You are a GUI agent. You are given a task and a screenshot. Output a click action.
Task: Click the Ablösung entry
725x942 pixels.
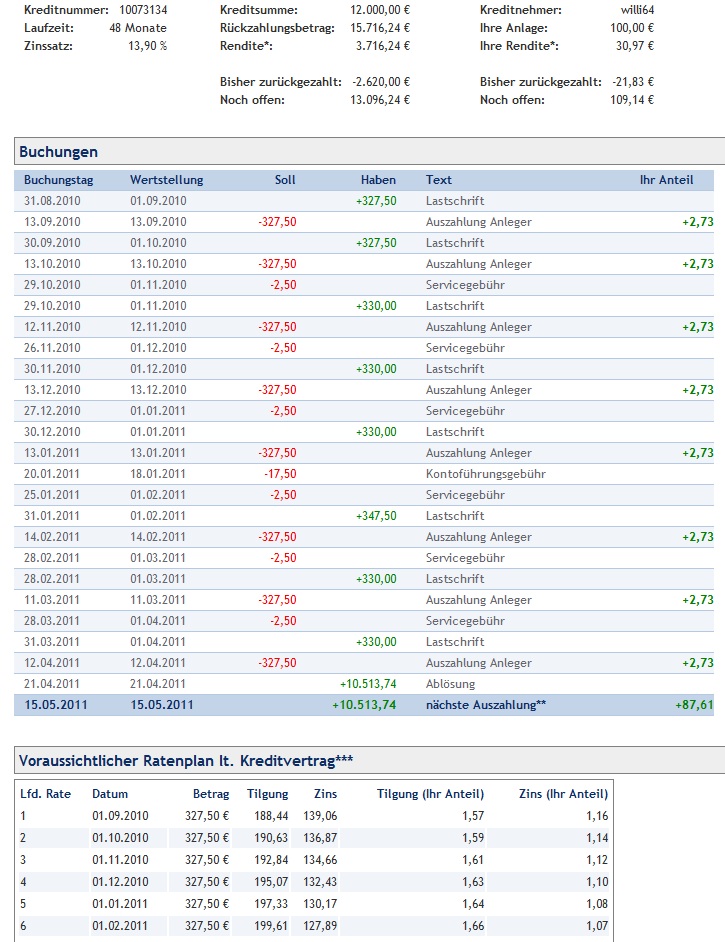coord(450,684)
